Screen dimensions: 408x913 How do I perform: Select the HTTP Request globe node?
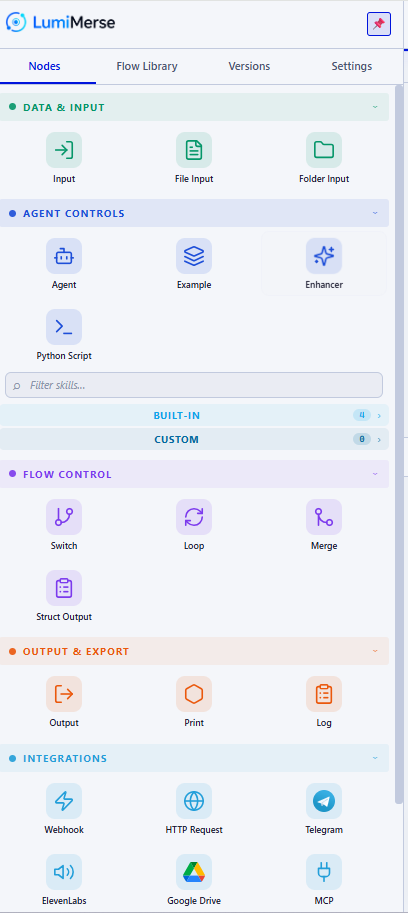[x=194, y=801]
